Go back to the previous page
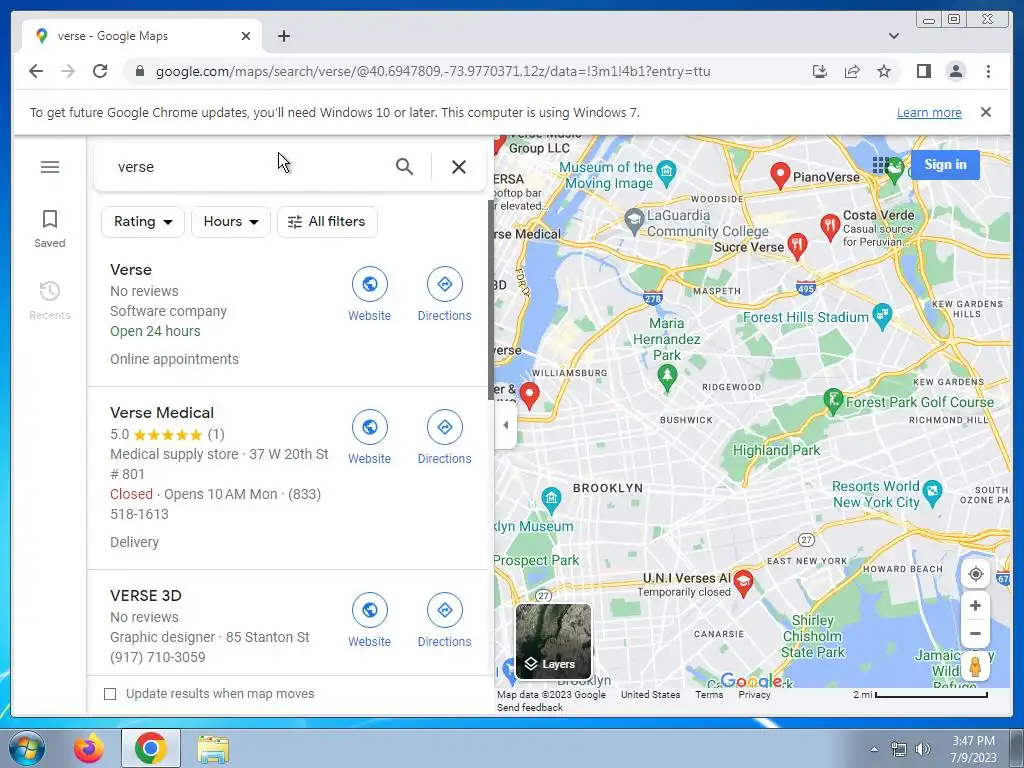 click(36, 71)
